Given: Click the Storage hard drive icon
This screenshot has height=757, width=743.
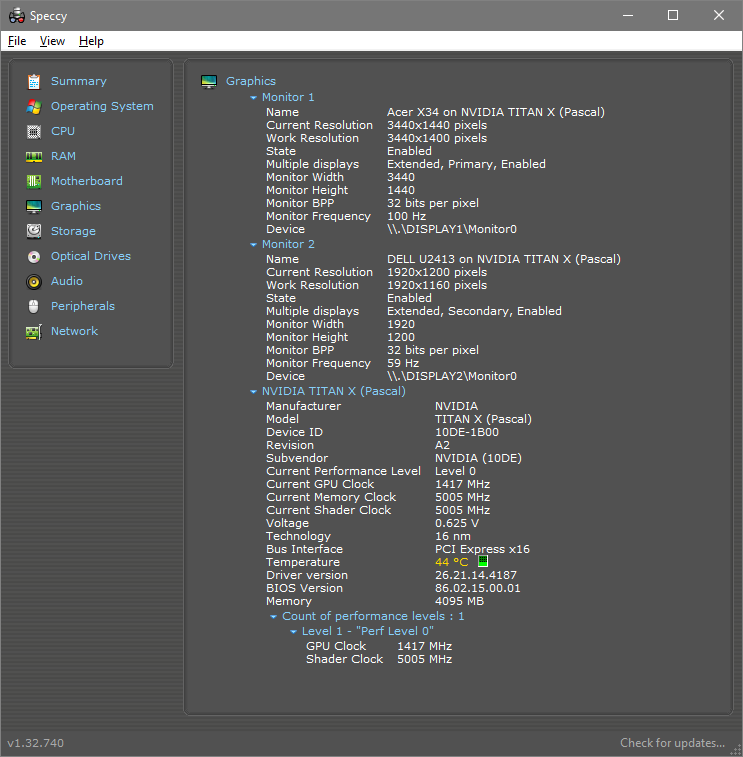Looking at the screenshot, I should pyautogui.click(x=34, y=232).
